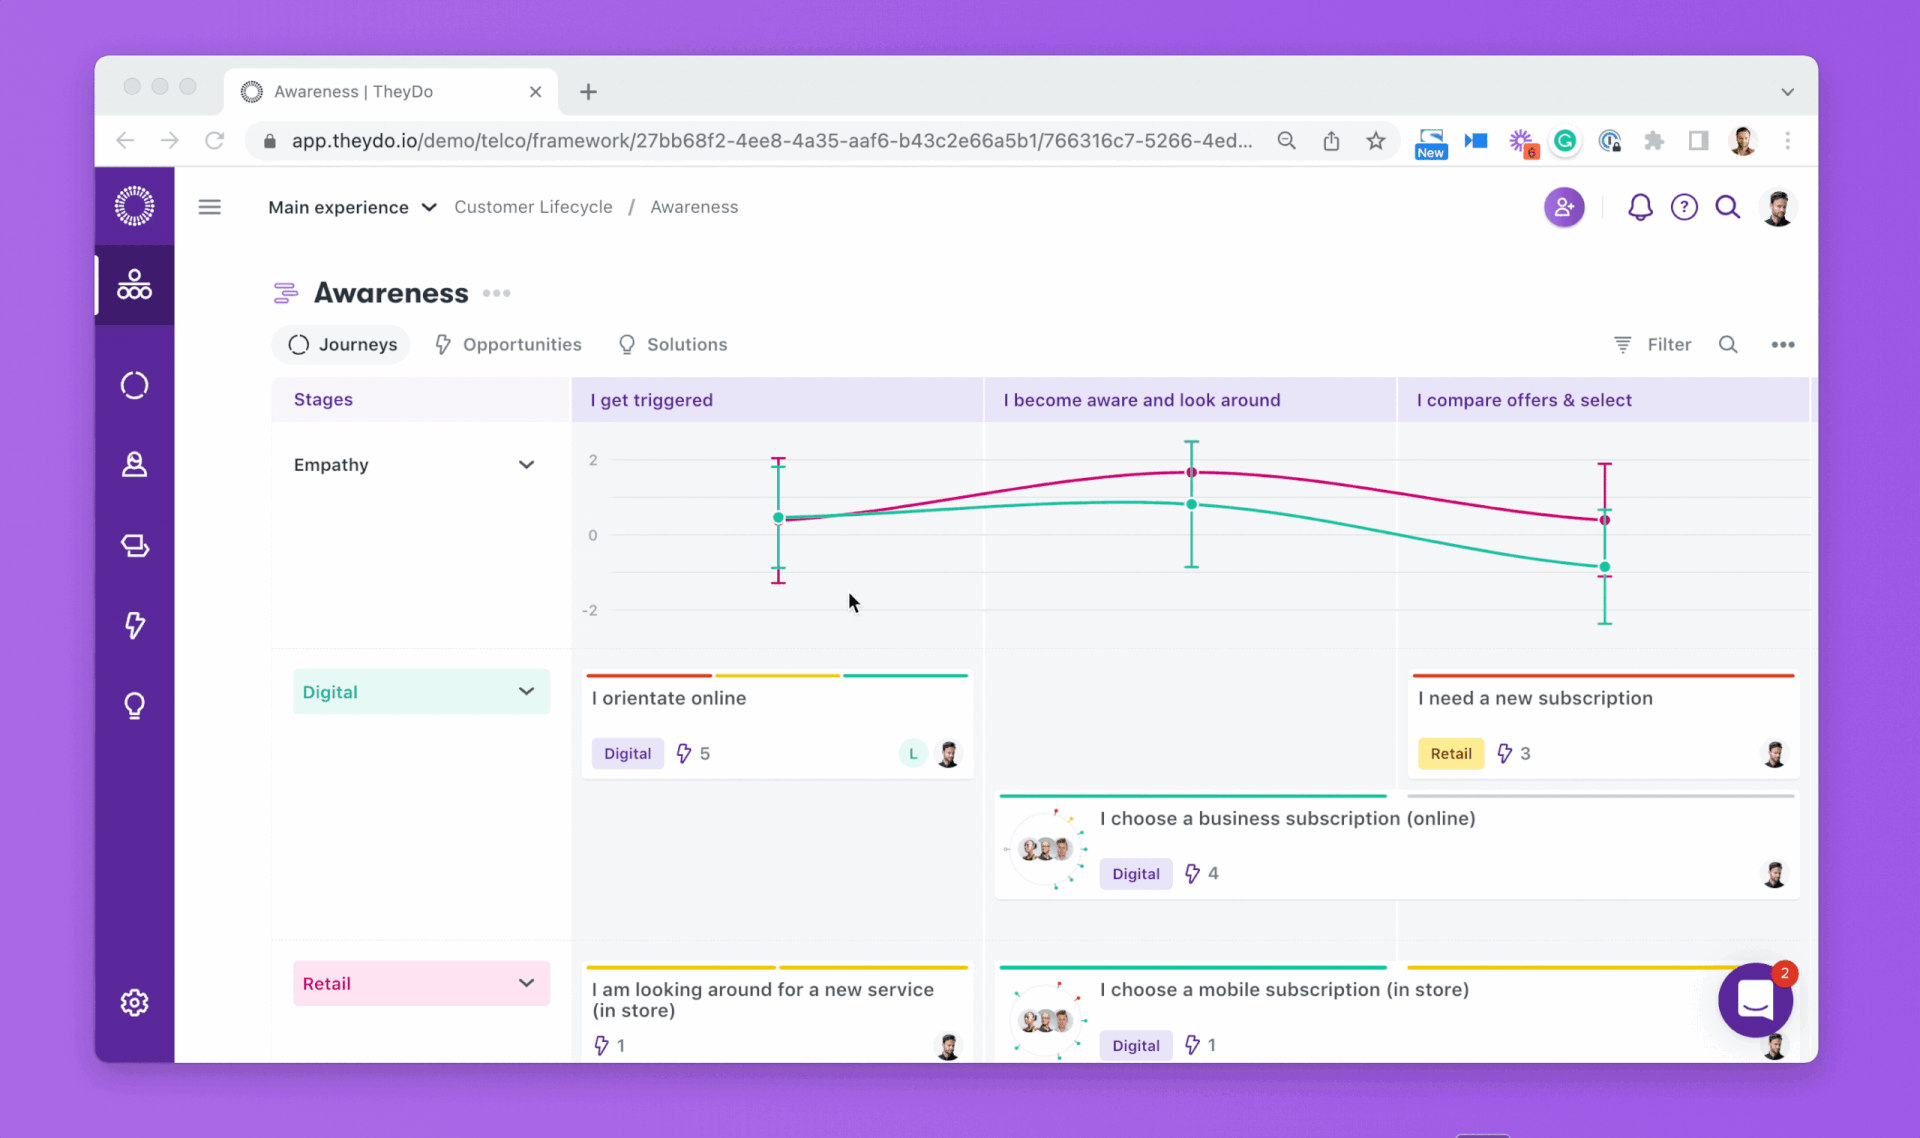1920x1138 pixels.
Task: Open the more options next to Awareness title
Action: [496, 293]
